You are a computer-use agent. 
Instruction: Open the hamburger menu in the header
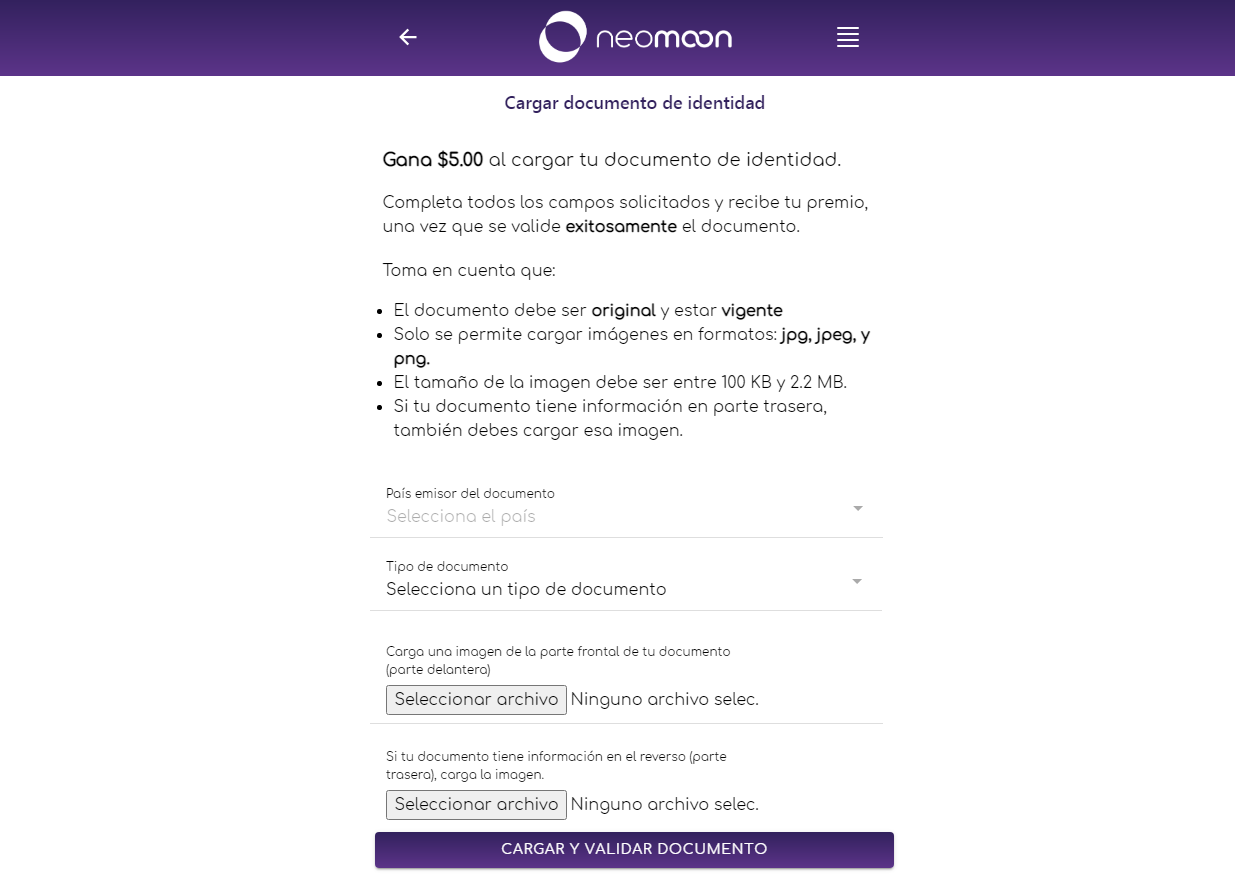(x=848, y=38)
